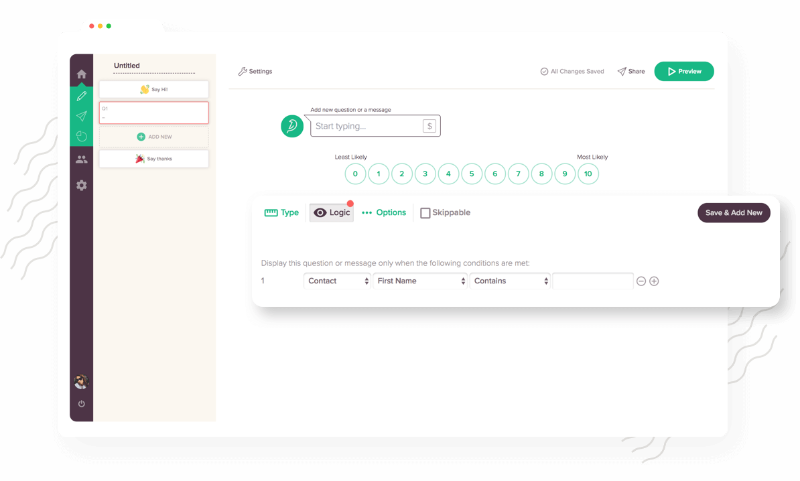Switch to the Options tab
Viewport: 800px width, 481px height.
(384, 213)
